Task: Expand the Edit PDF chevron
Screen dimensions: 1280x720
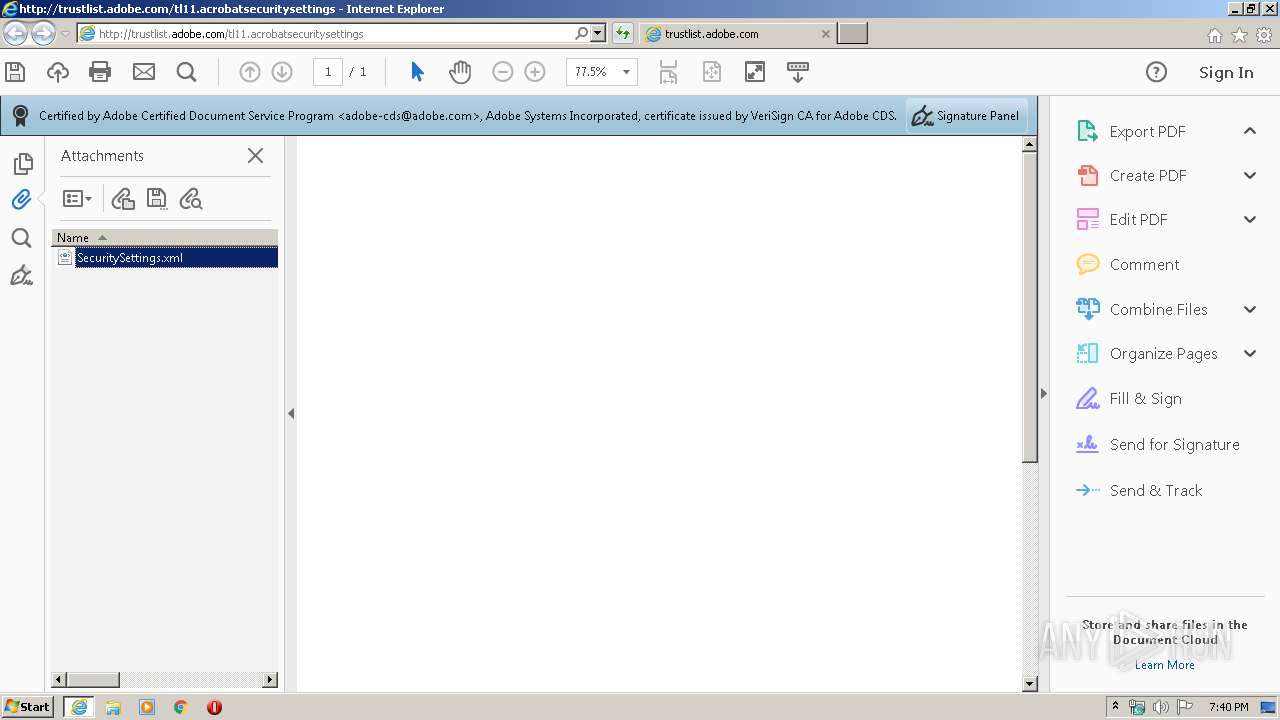Action: click(x=1250, y=219)
